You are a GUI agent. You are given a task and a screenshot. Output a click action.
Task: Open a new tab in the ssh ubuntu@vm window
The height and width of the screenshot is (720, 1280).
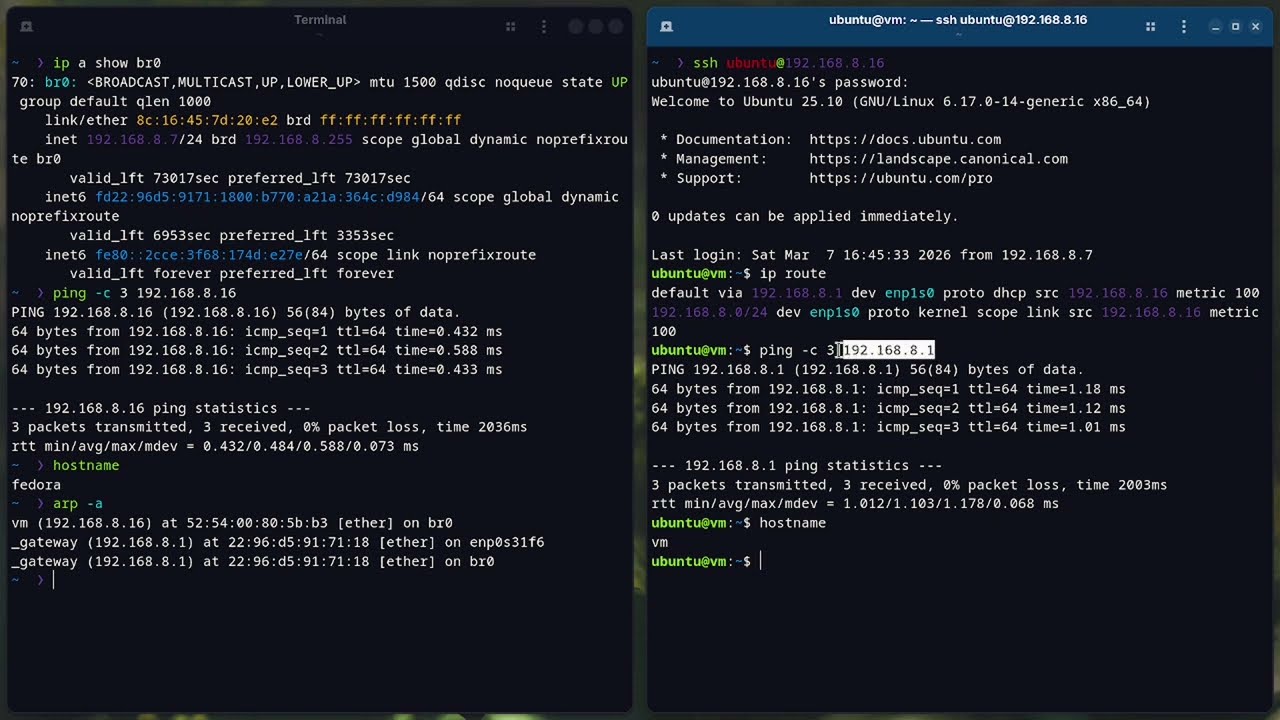pos(667,27)
